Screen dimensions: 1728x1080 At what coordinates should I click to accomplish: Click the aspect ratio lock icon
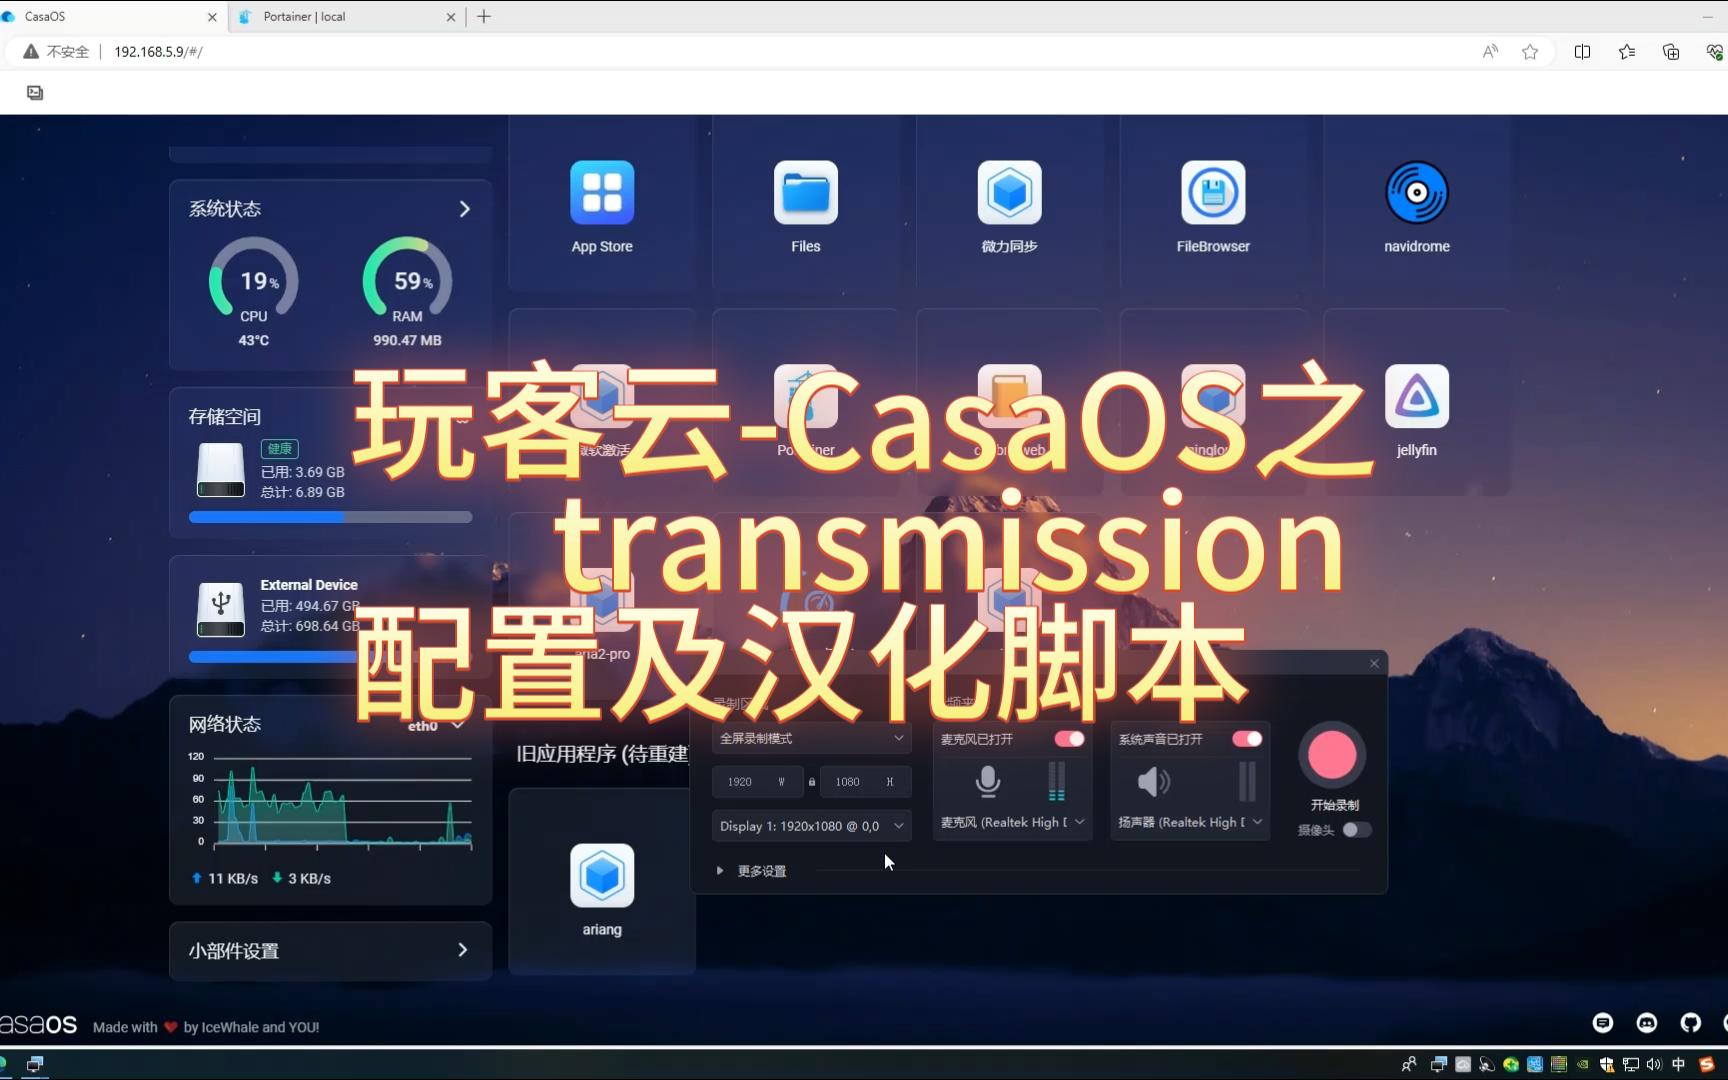tap(812, 782)
